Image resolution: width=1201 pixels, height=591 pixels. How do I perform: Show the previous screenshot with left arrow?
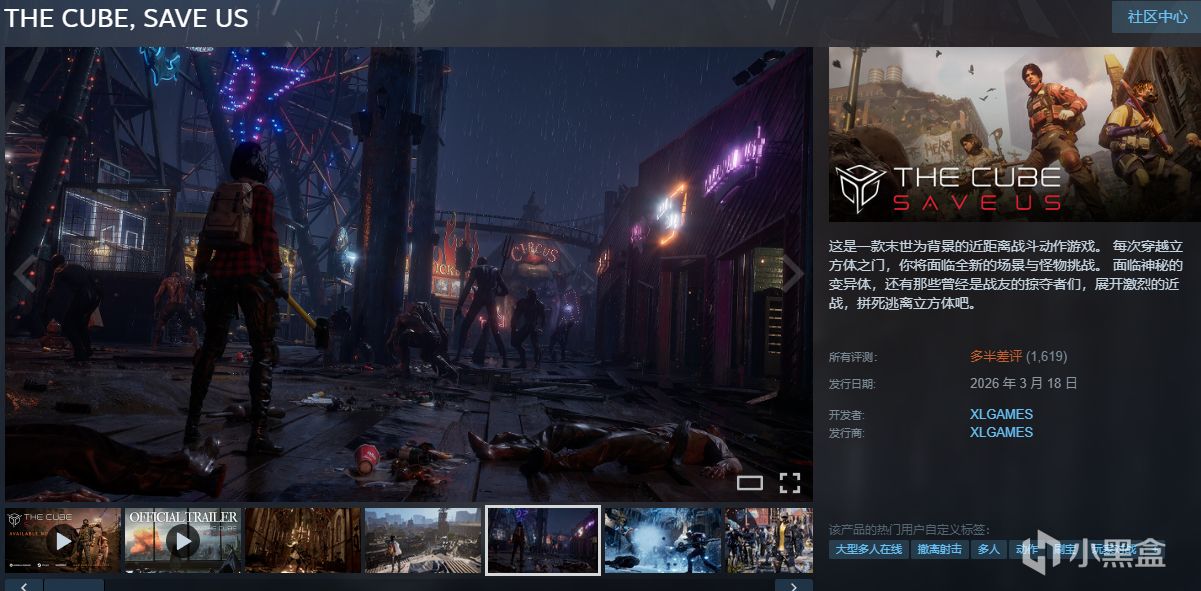[25, 273]
